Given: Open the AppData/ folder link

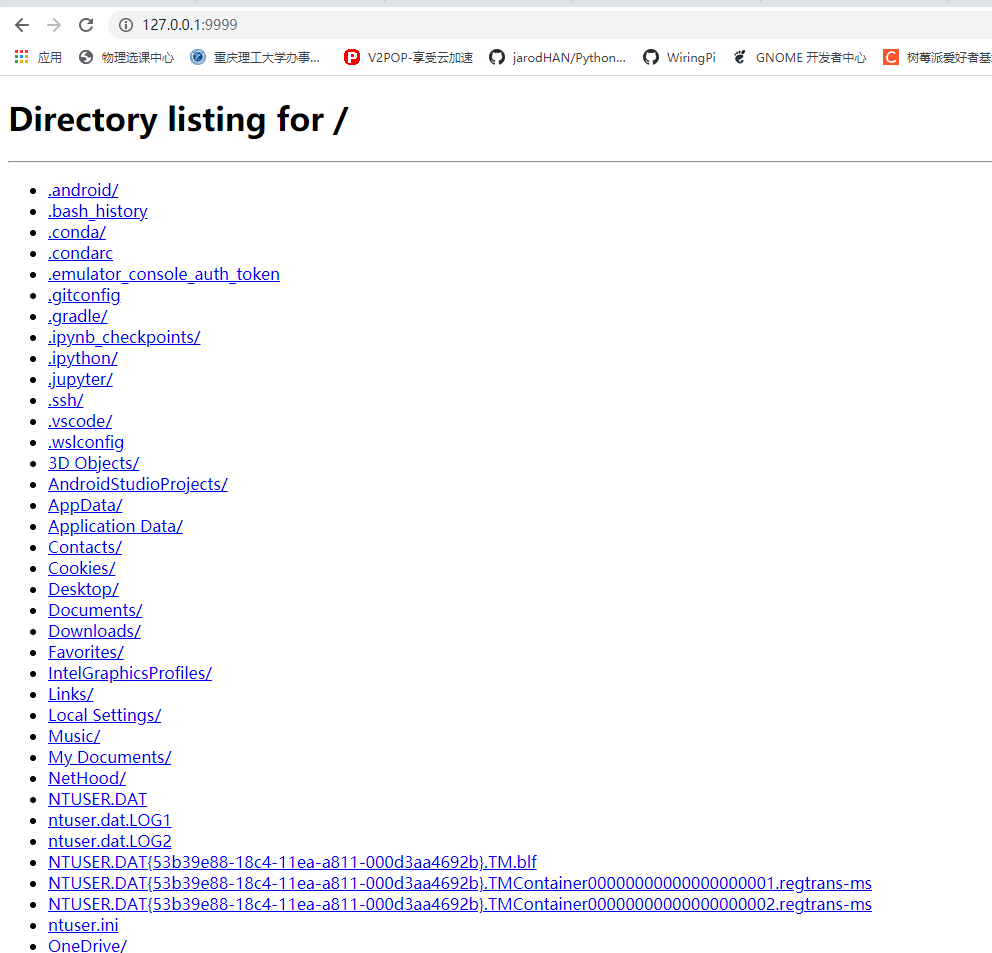Looking at the screenshot, I should 85,505.
